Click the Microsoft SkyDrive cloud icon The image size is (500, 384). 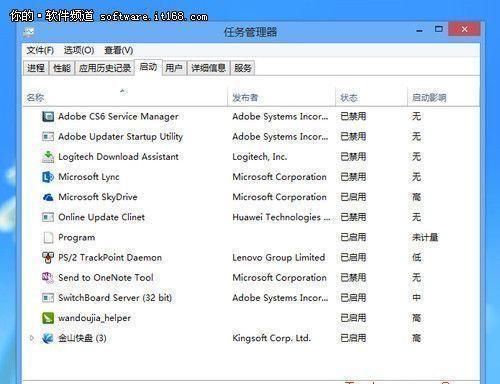pyautogui.click(x=48, y=197)
